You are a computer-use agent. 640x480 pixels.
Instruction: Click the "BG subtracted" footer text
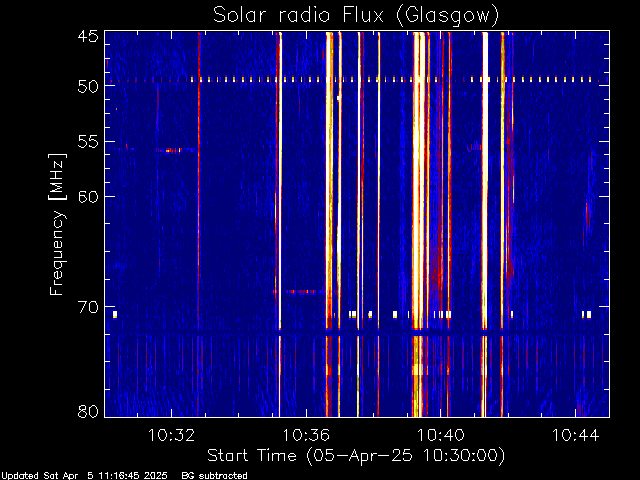point(215,476)
